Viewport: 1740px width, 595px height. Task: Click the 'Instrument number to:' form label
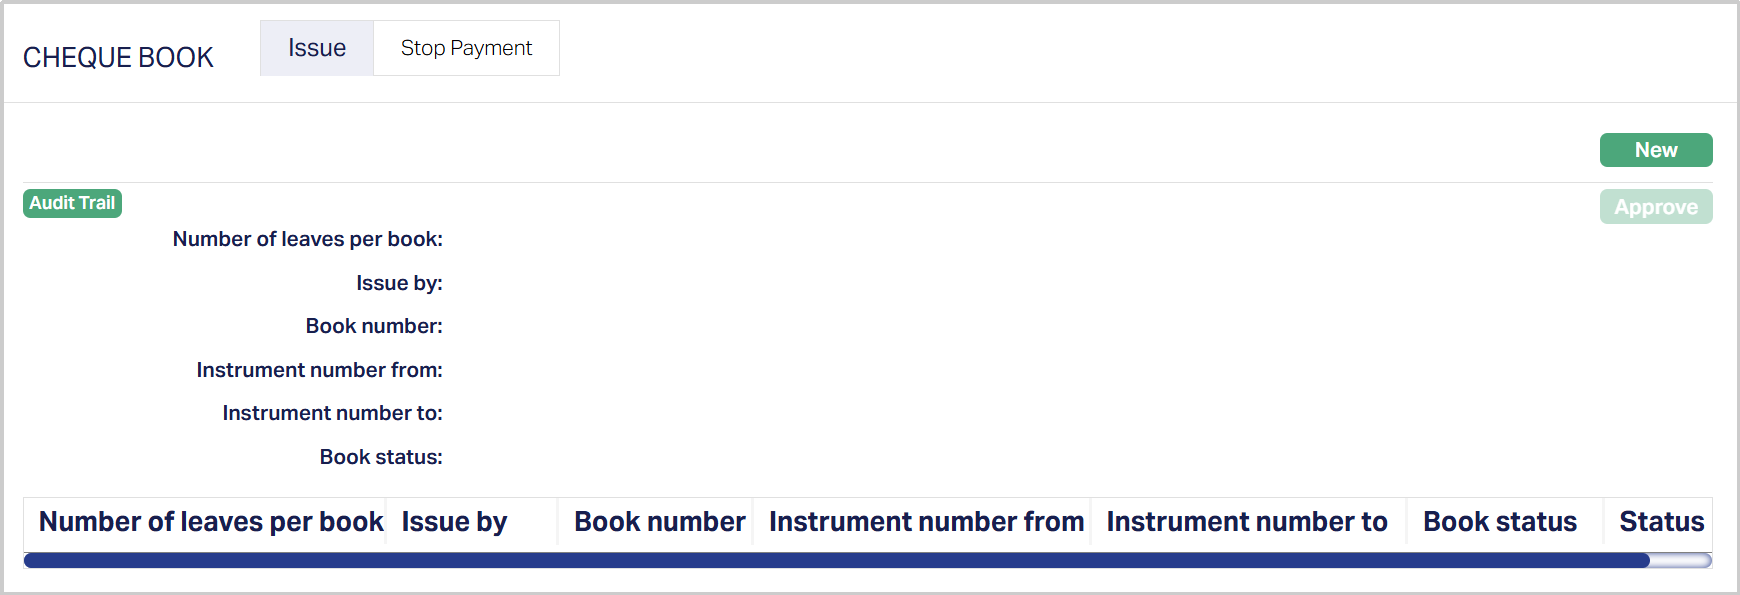click(332, 413)
